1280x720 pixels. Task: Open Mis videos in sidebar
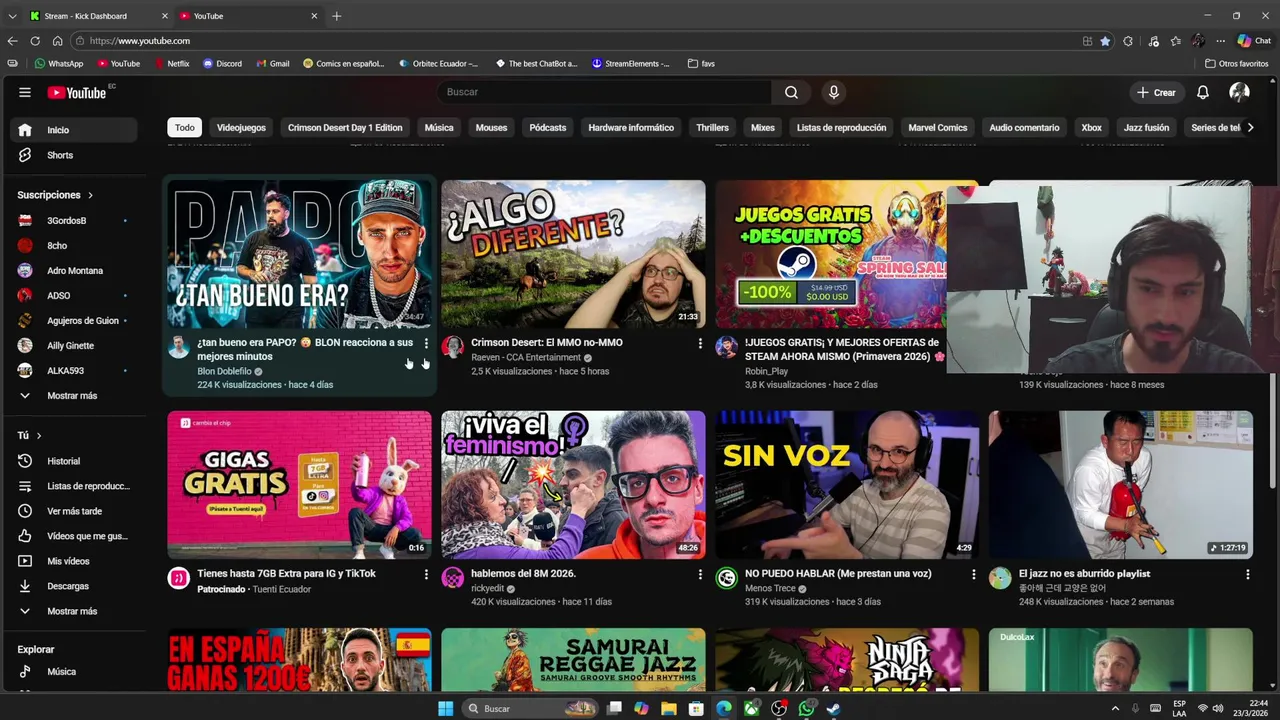click(74, 561)
